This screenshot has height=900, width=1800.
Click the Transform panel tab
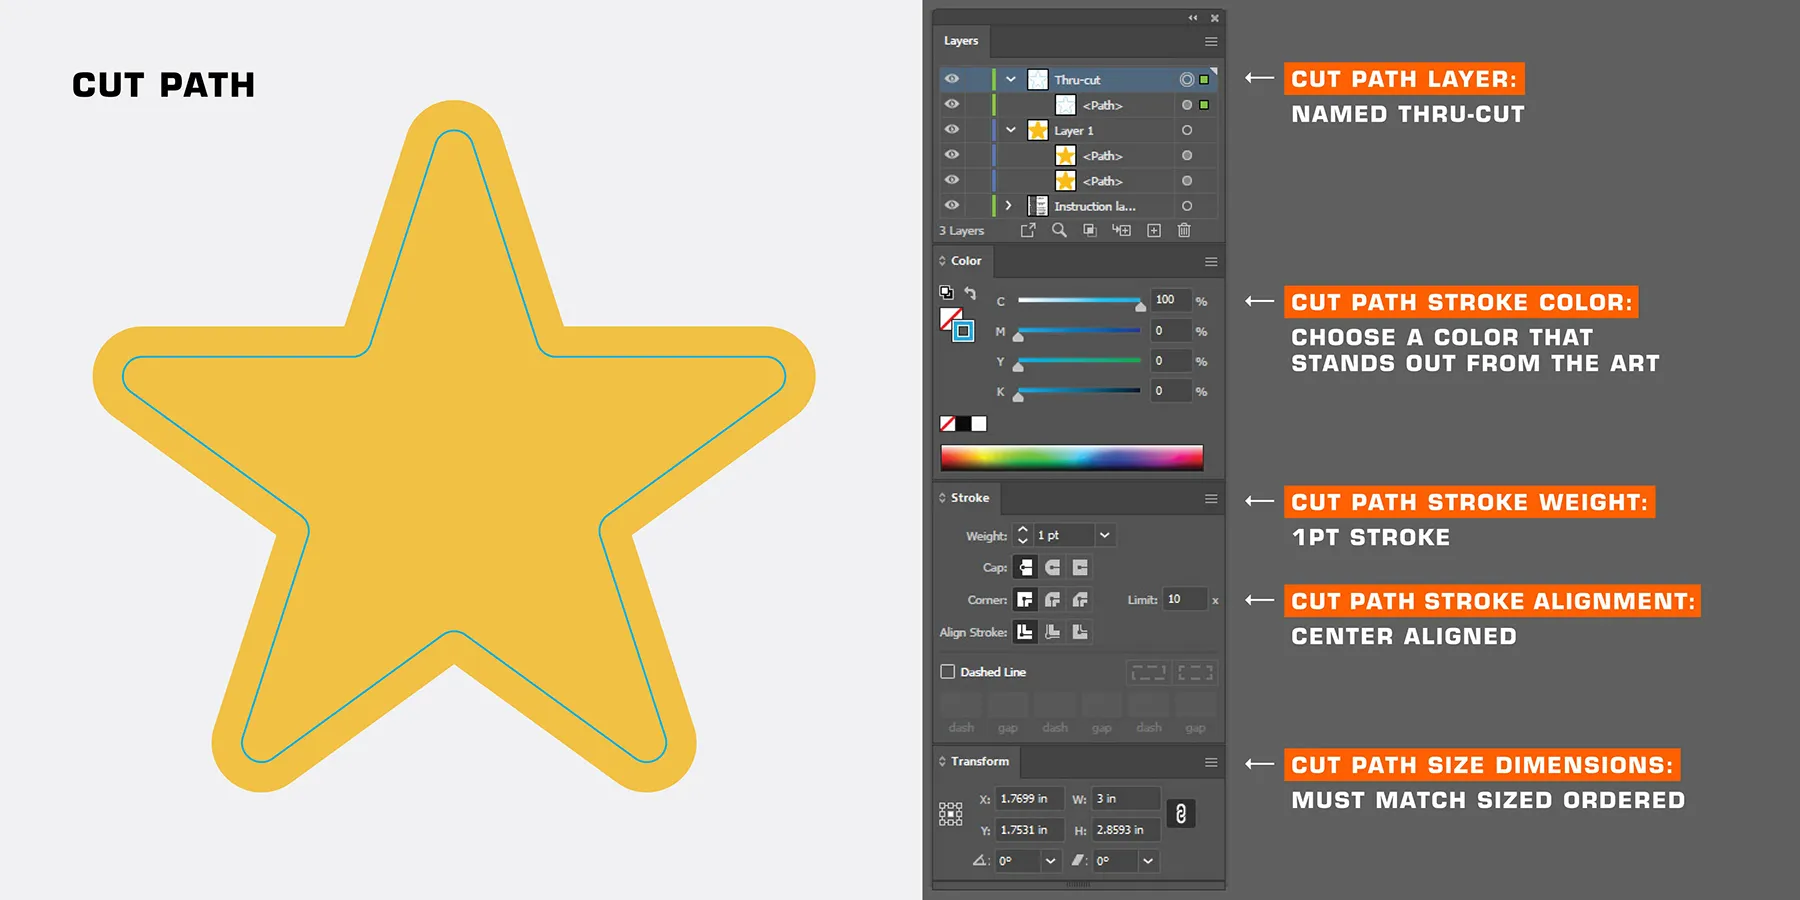click(x=979, y=762)
